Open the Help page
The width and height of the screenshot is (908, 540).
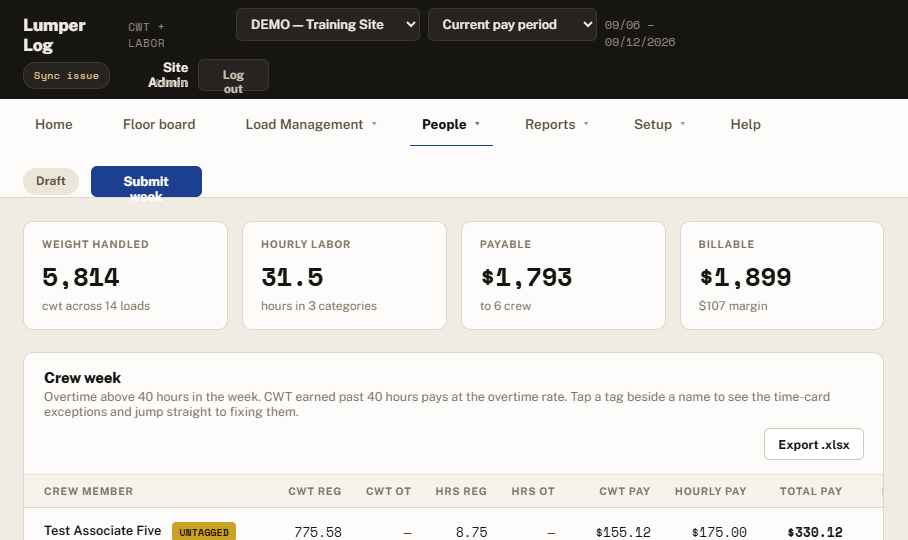click(745, 124)
